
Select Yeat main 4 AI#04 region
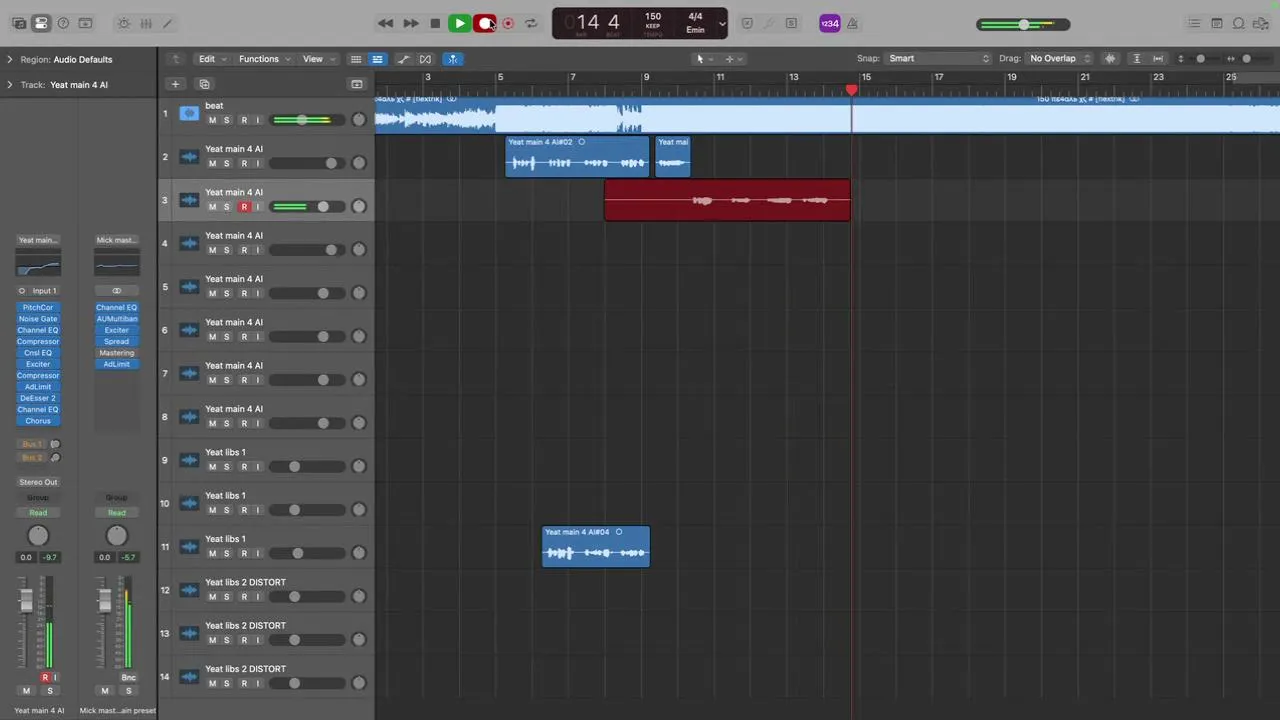[596, 547]
